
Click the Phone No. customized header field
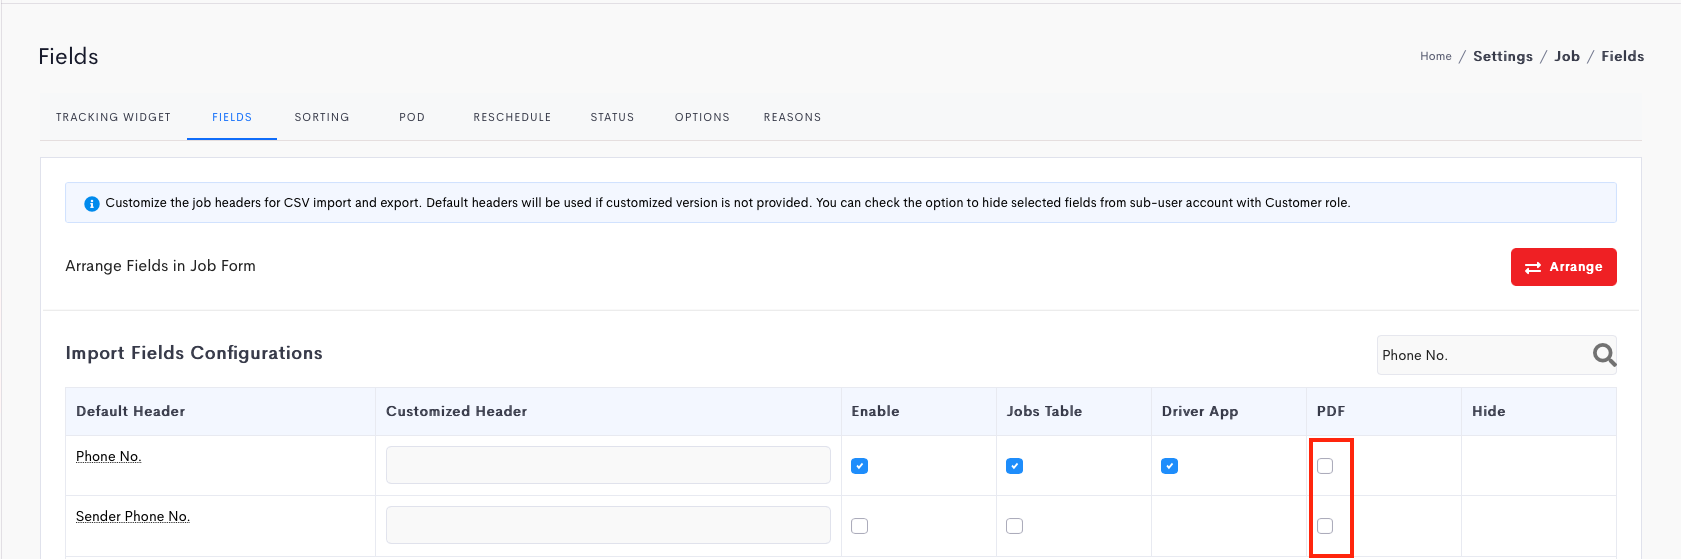pos(608,465)
